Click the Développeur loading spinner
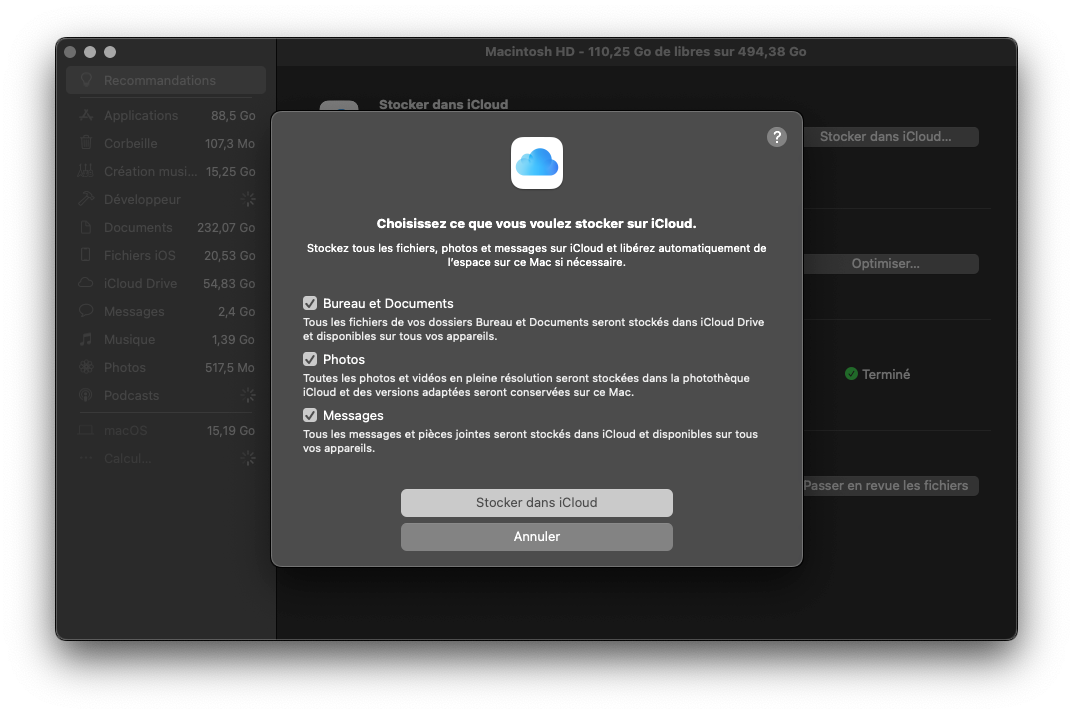Viewport: 1073px width, 714px height. point(248,199)
